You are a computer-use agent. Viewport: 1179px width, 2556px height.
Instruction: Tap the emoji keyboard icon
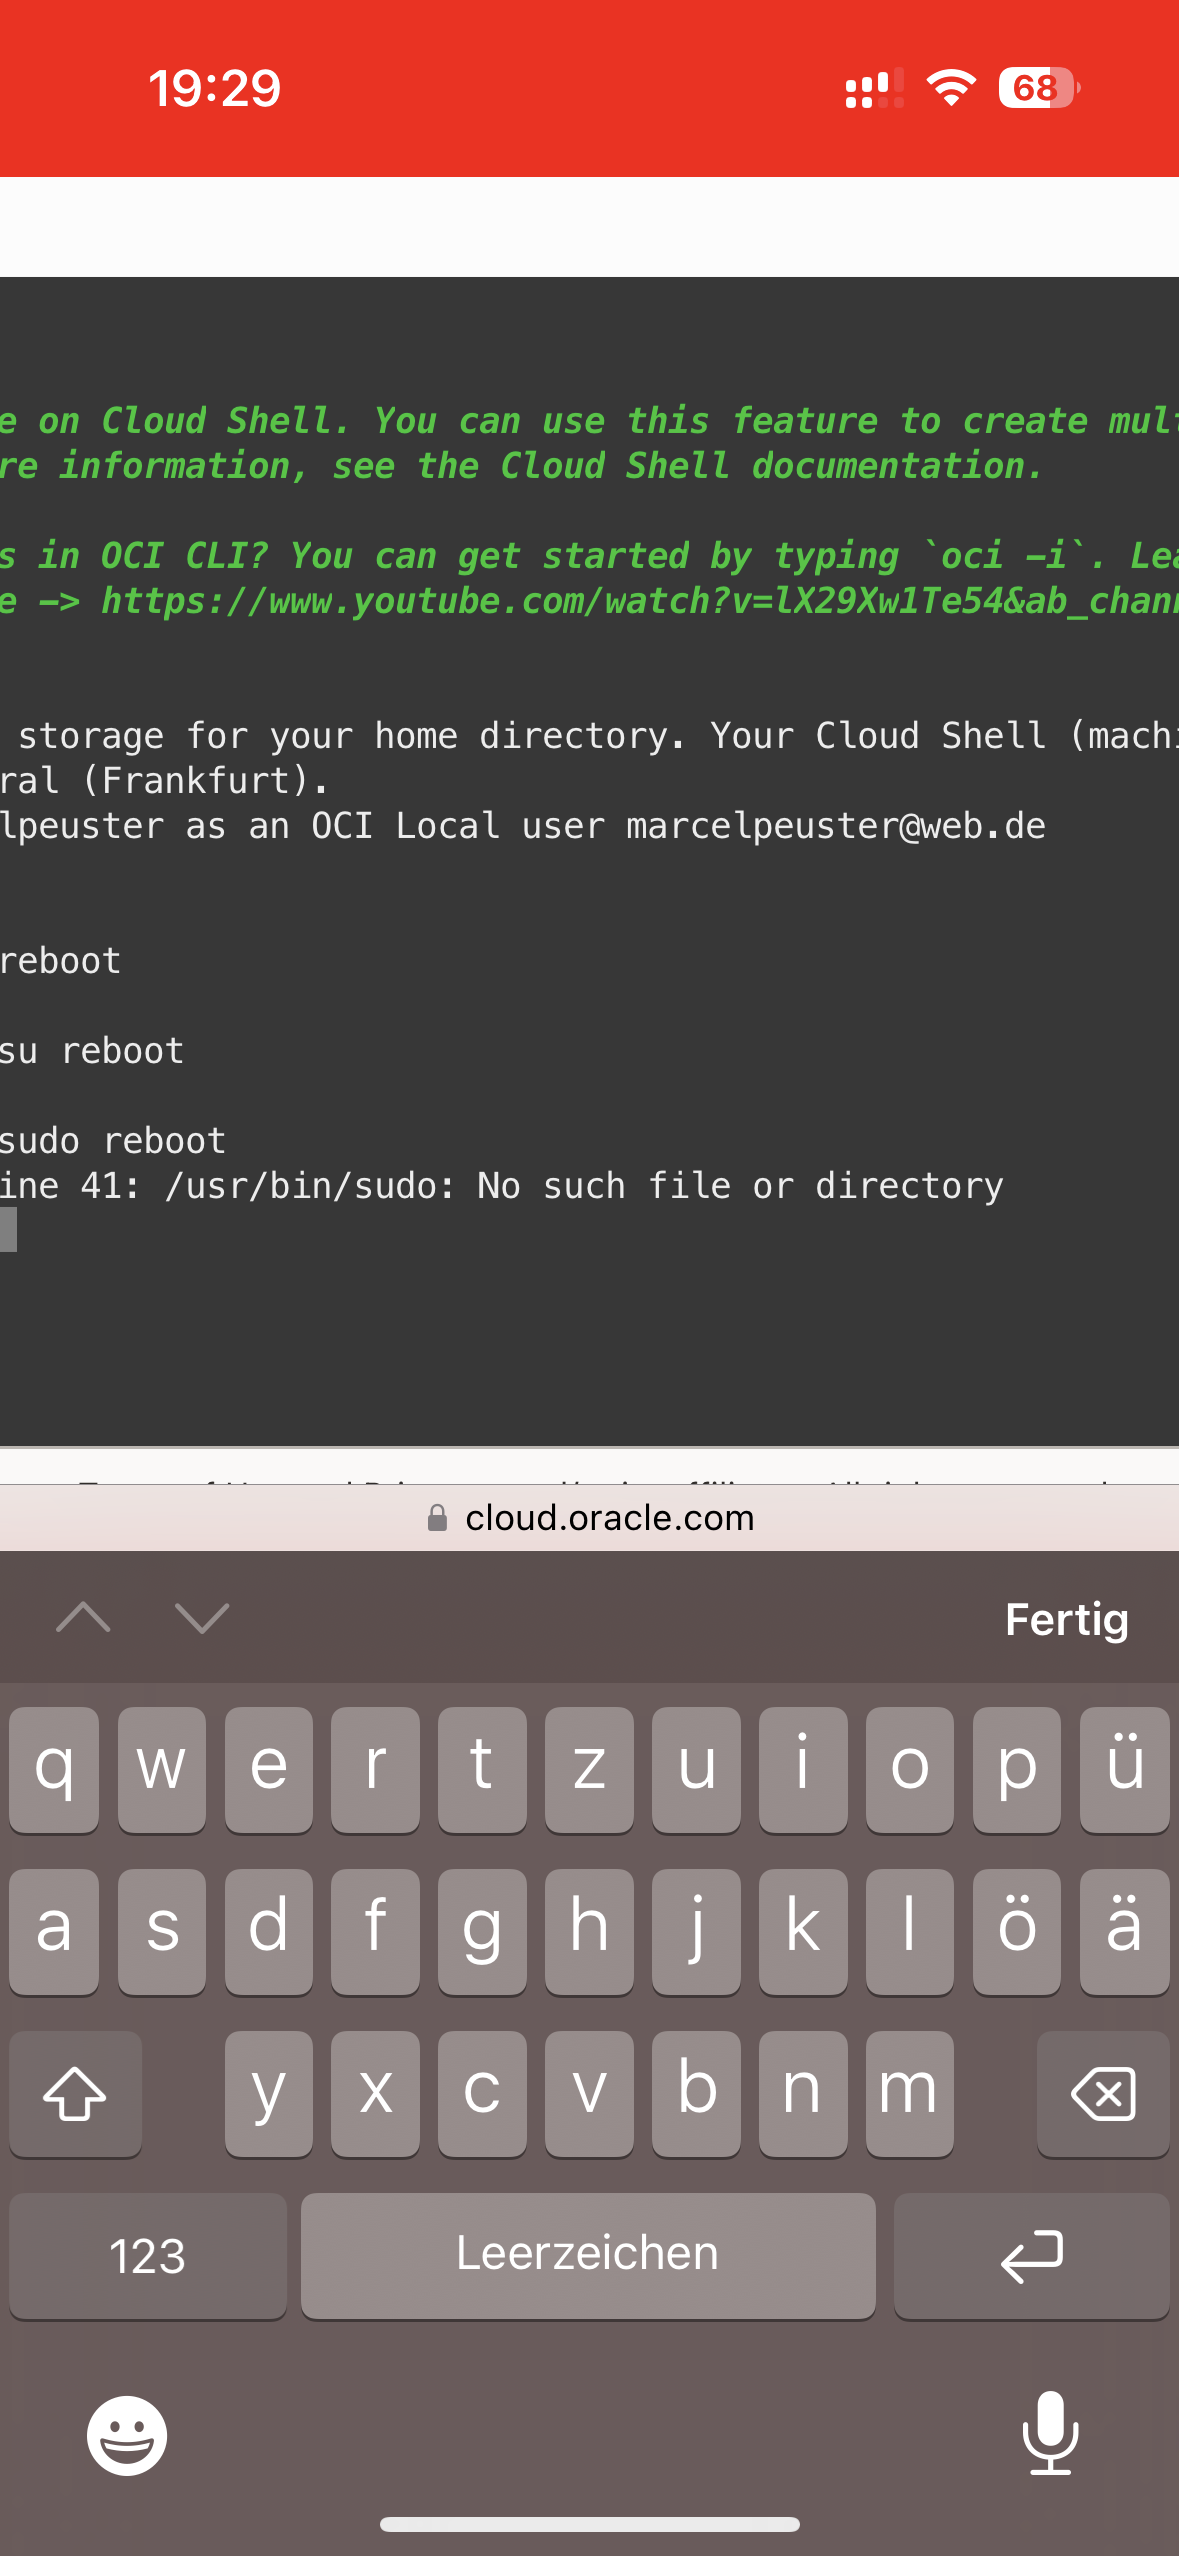[x=127, y=2435]
